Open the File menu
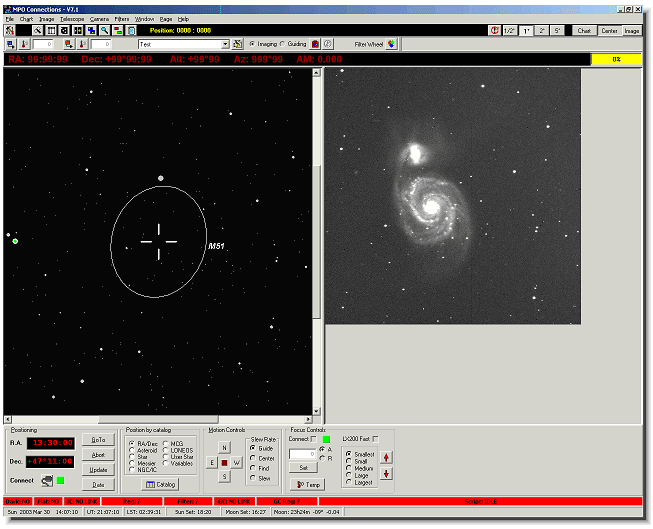 click(10, 19)
